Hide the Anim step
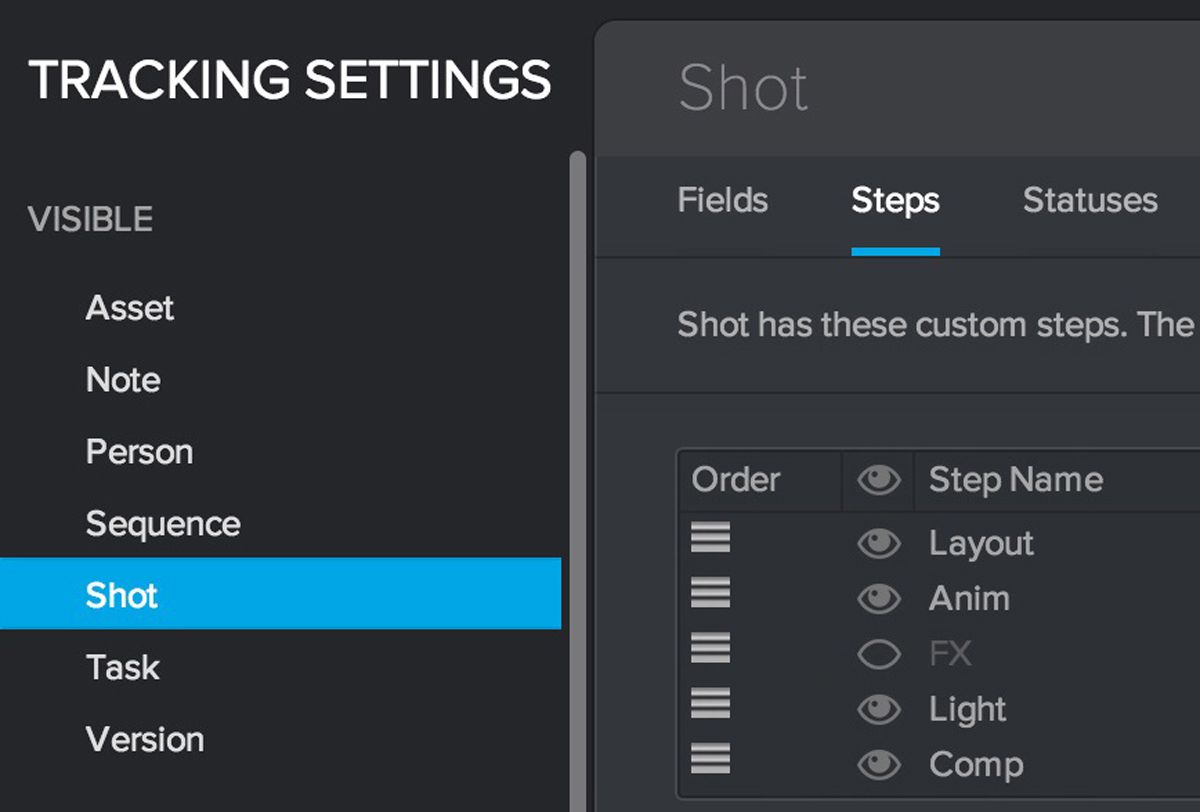Viewport: 1200px width, 812px height. (x=879, y=599)
